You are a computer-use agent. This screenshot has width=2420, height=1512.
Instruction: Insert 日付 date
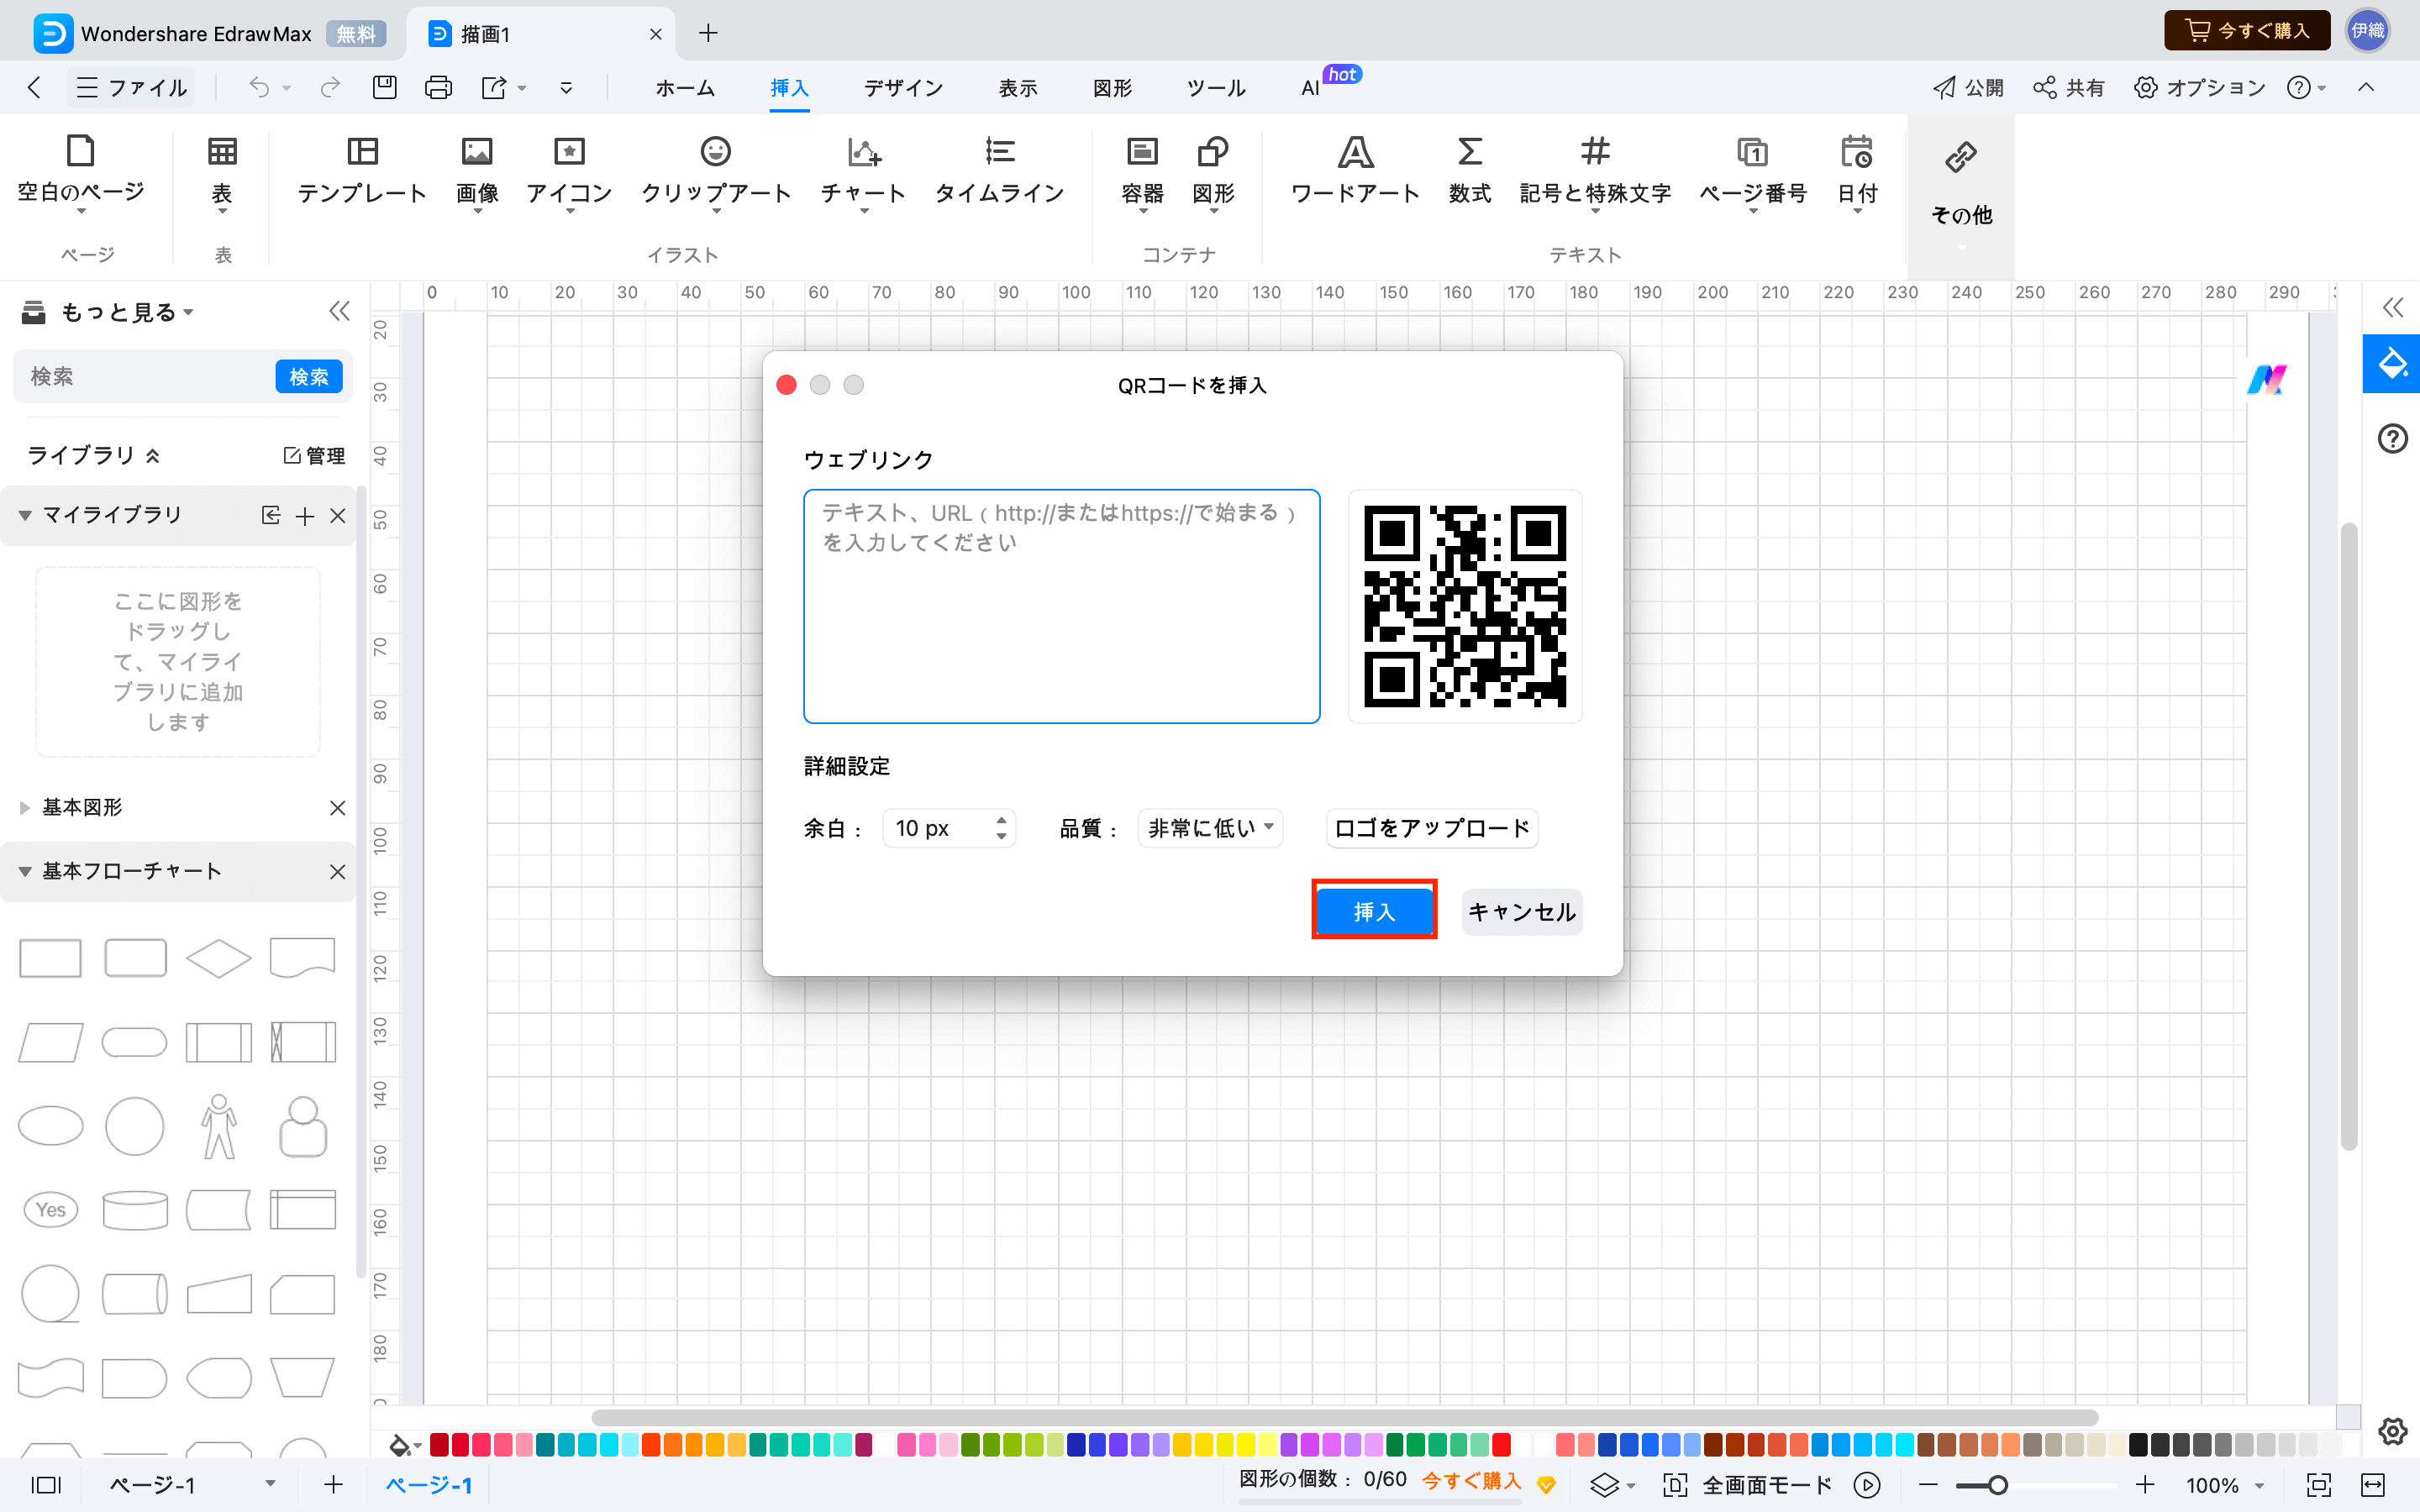[1857, 172]
